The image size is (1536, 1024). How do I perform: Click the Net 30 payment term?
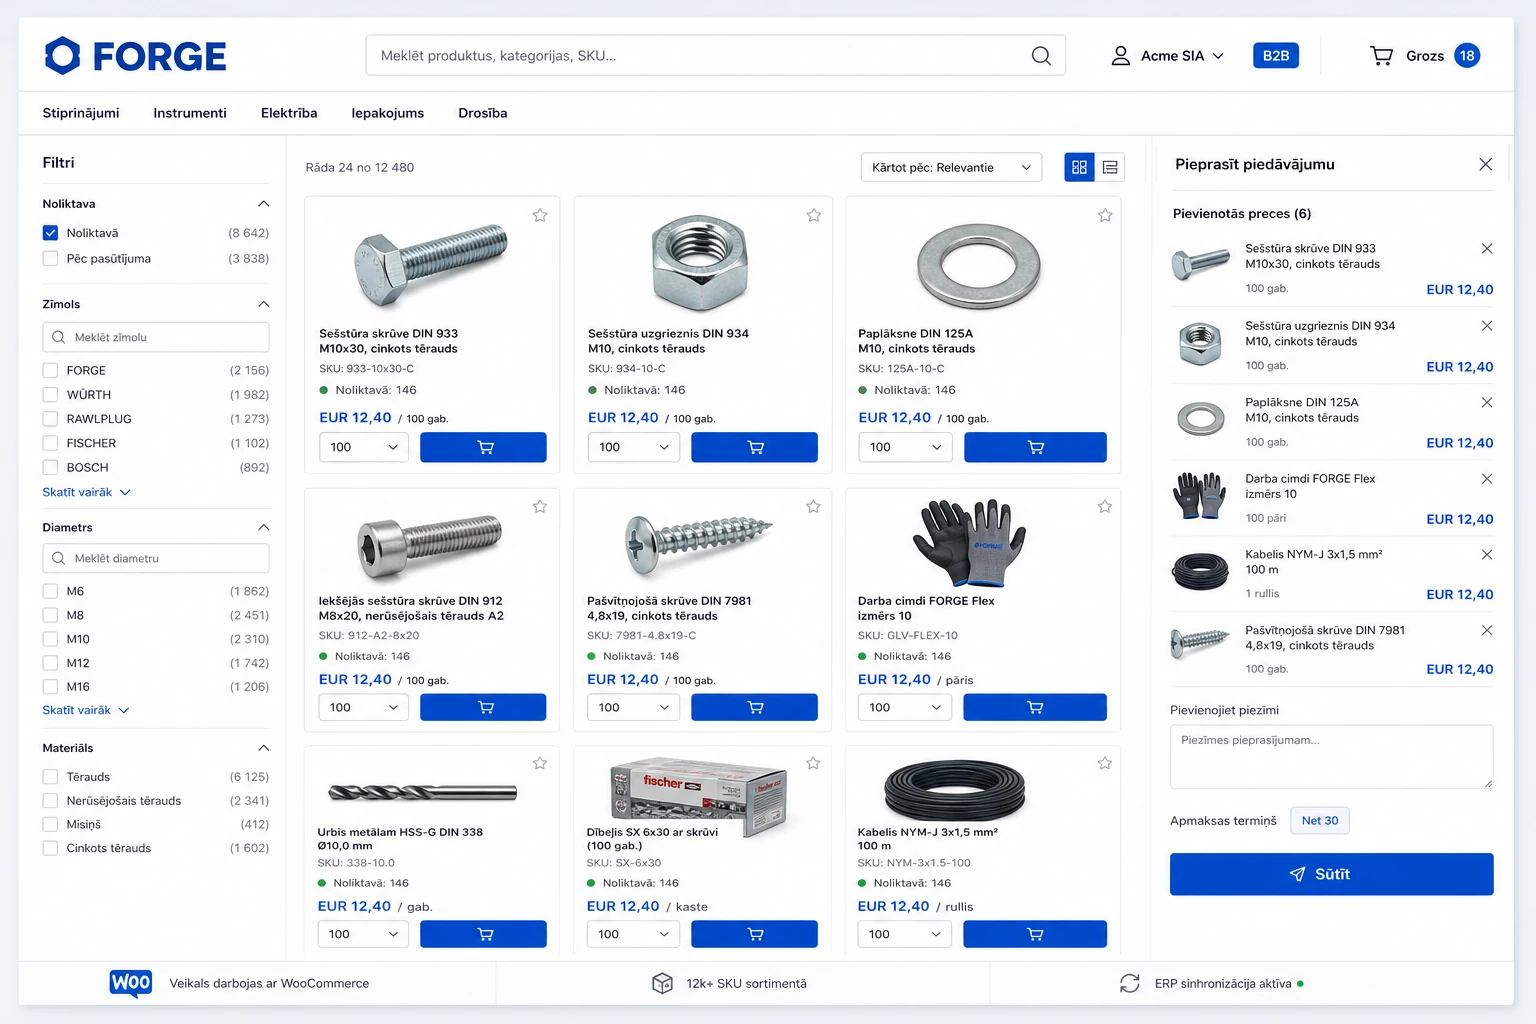tap(1320, 820)
